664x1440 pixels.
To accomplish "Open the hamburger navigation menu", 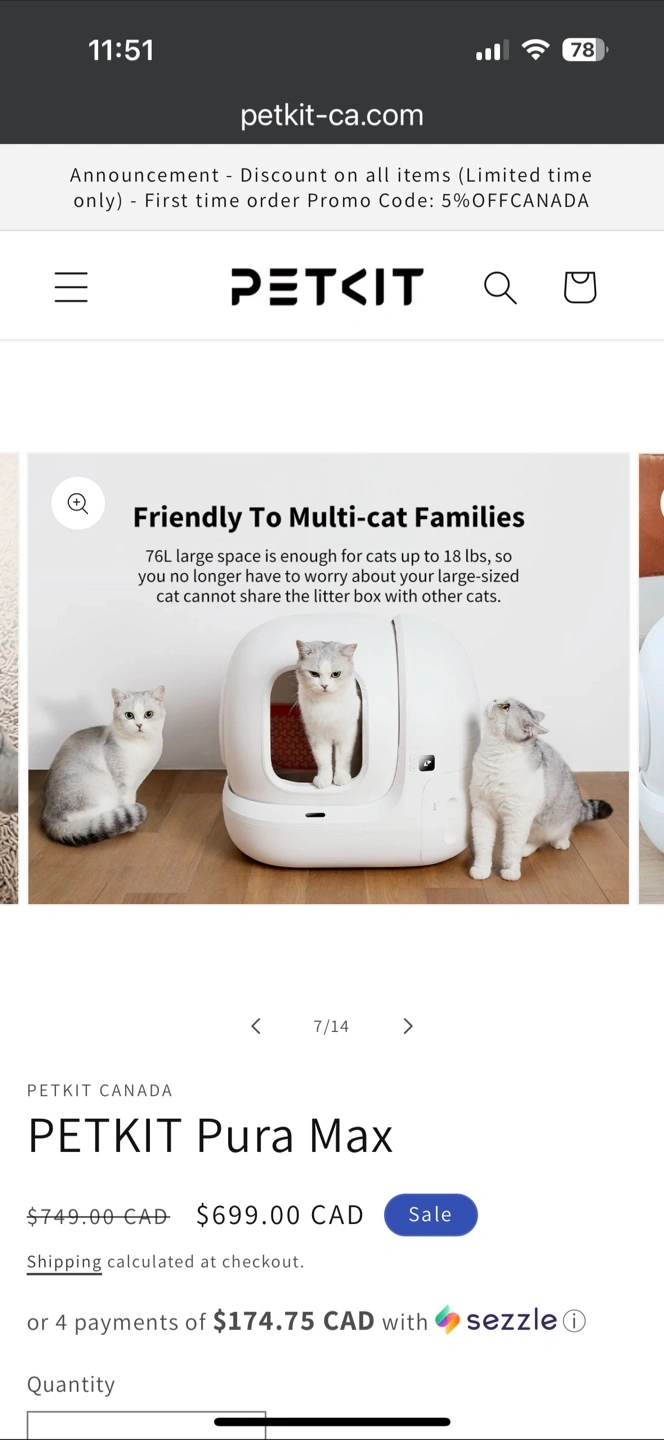I will tap(71, 287).
